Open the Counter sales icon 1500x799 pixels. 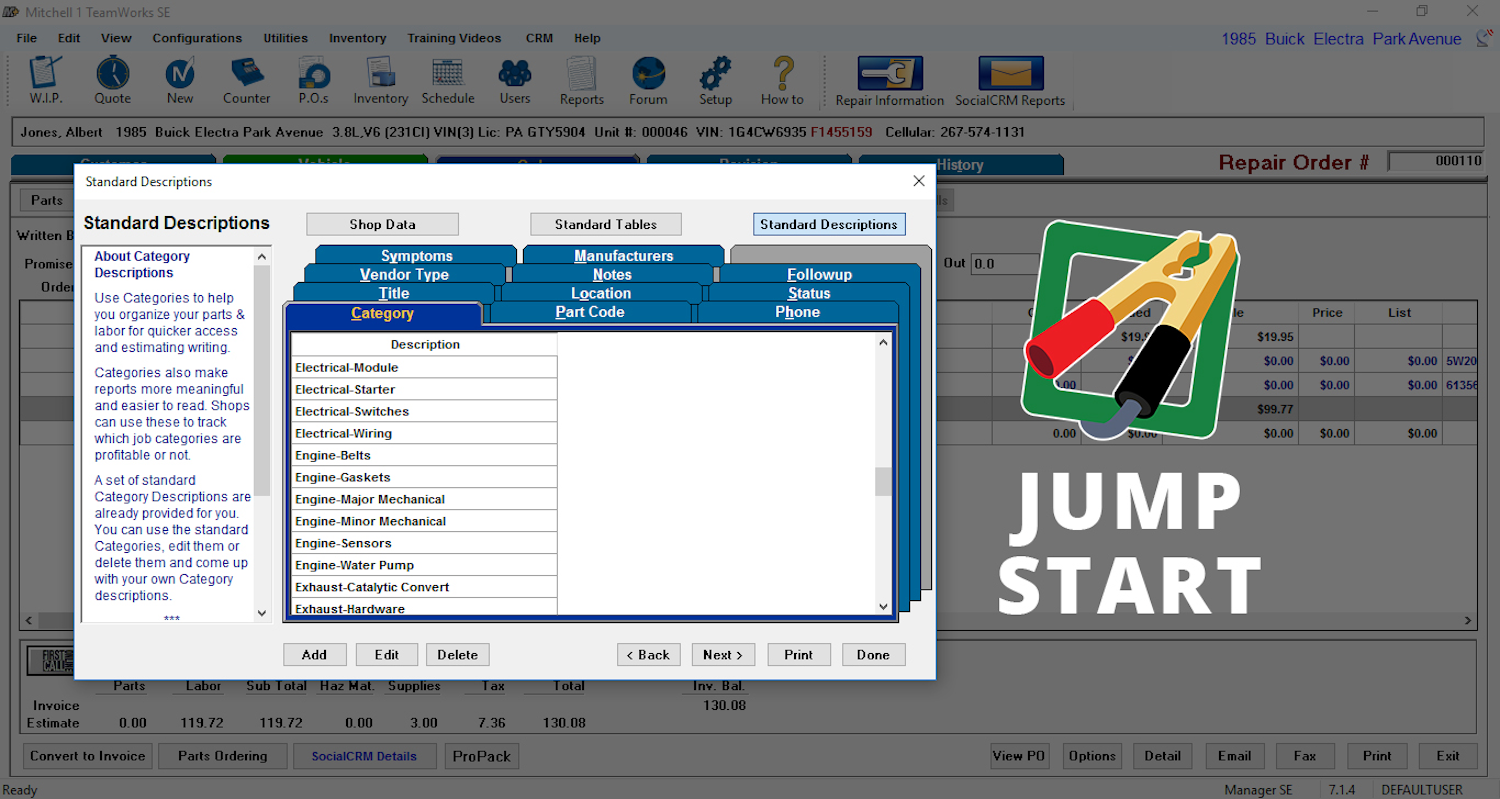pyautogui.click(x=246, y=80)
